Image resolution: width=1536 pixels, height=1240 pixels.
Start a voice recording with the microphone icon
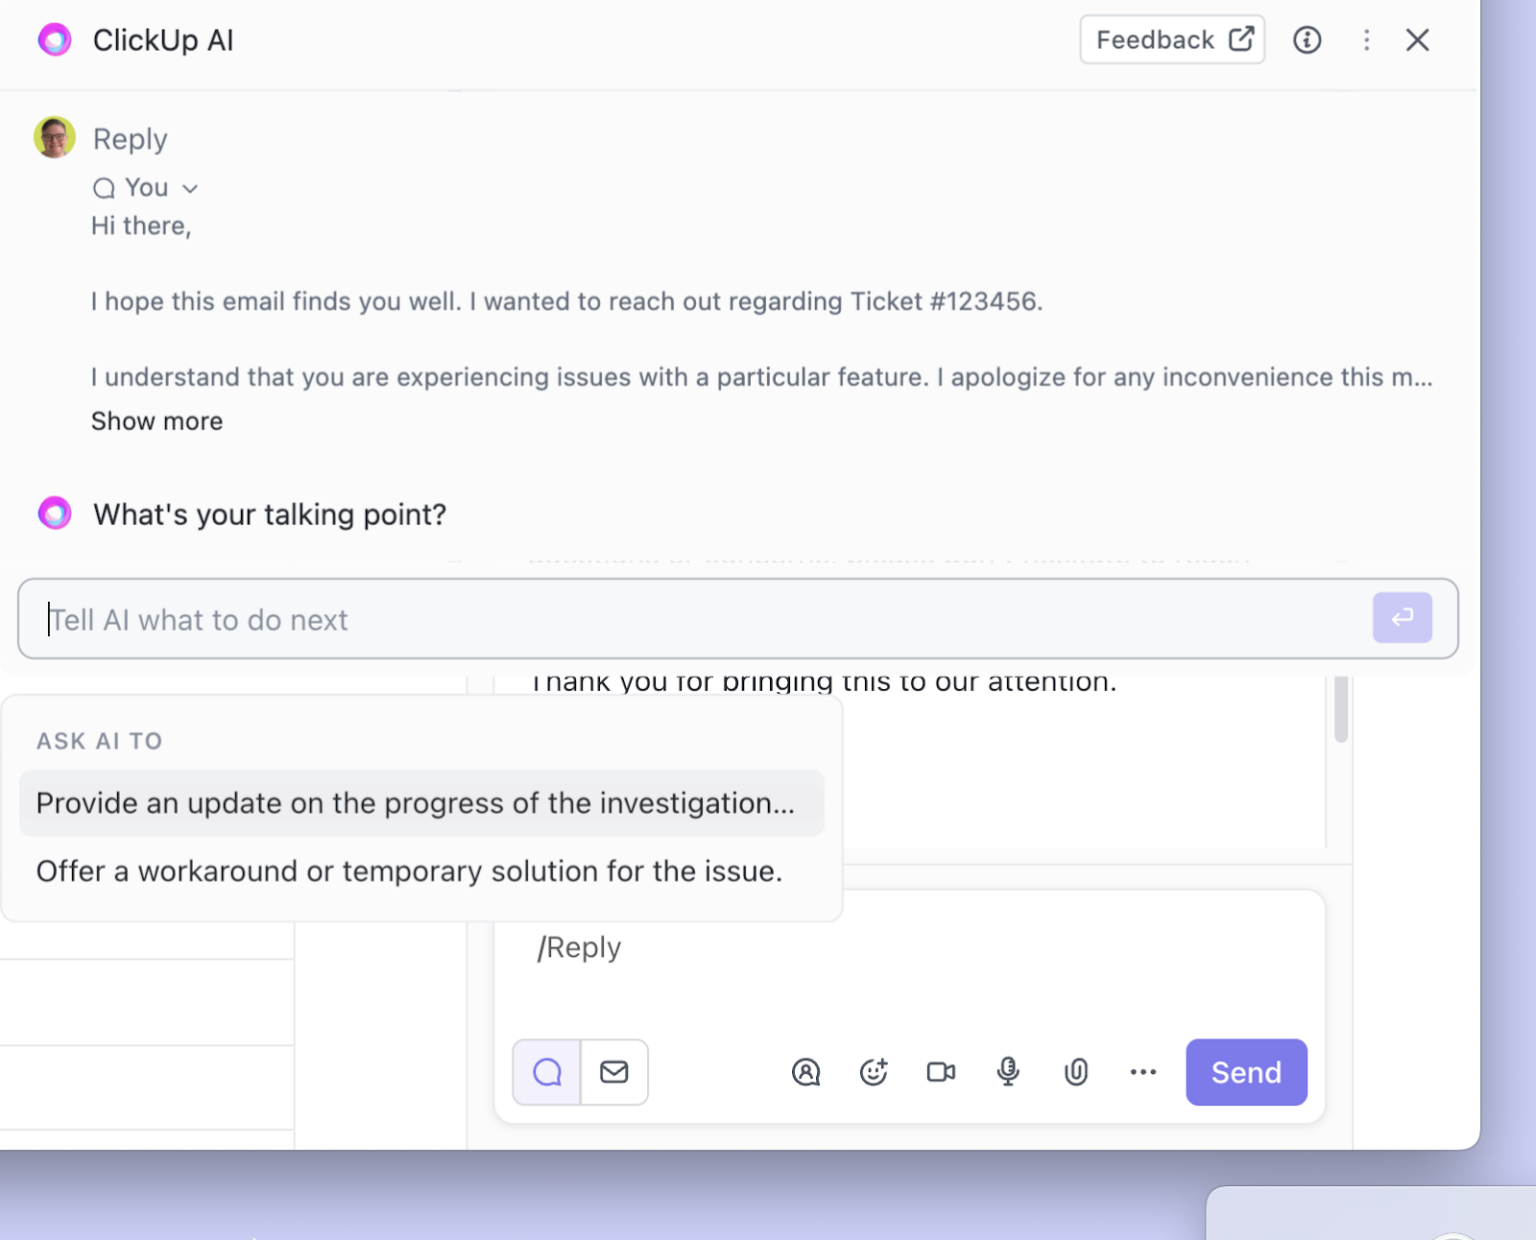point(1008,1072)
